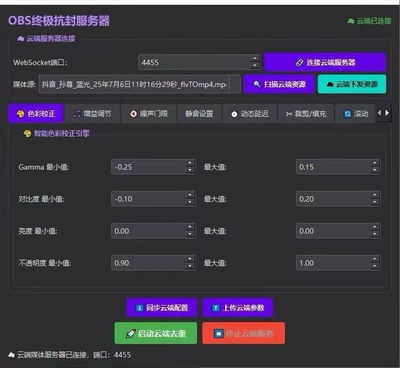Decrease 亮度 最小值 with its down arrow
The height and width of the screenshot is (368, 400).
click(190, 234)
